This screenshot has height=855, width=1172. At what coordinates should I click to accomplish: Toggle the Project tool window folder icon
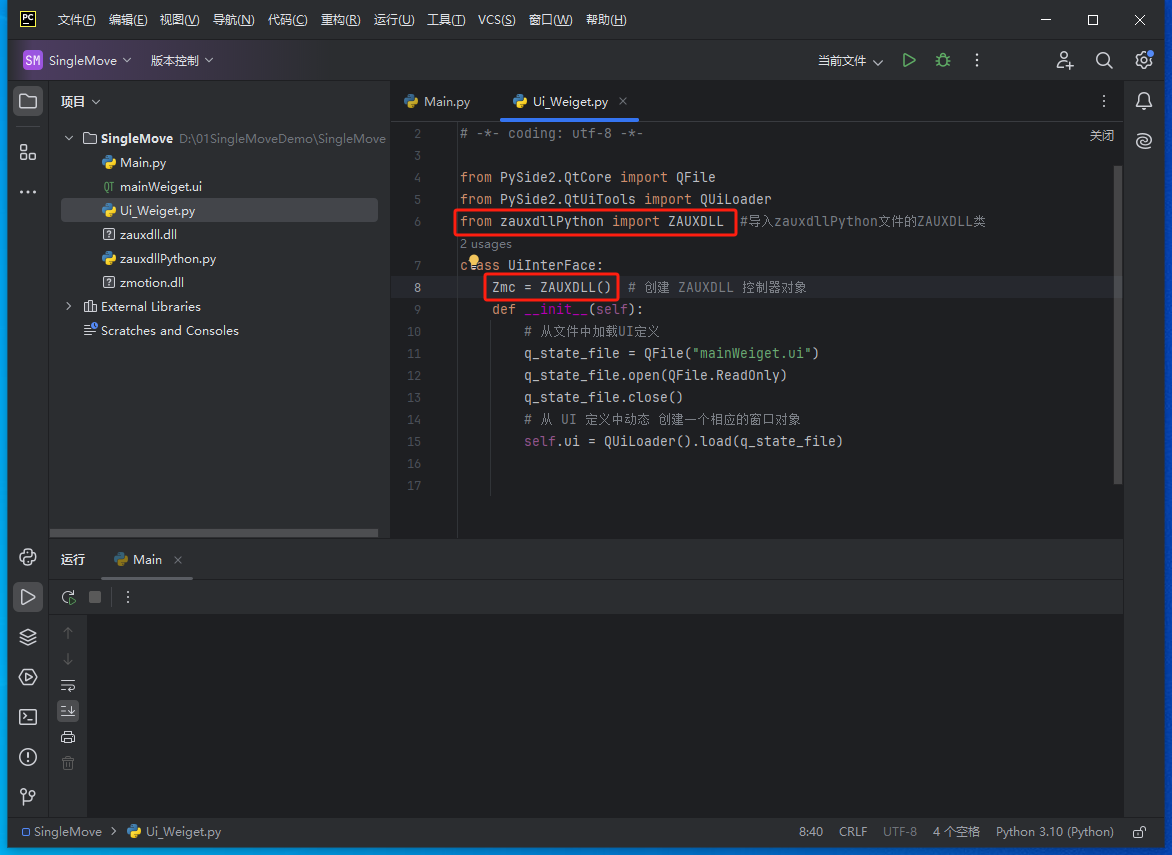click(x=28, y=101)
